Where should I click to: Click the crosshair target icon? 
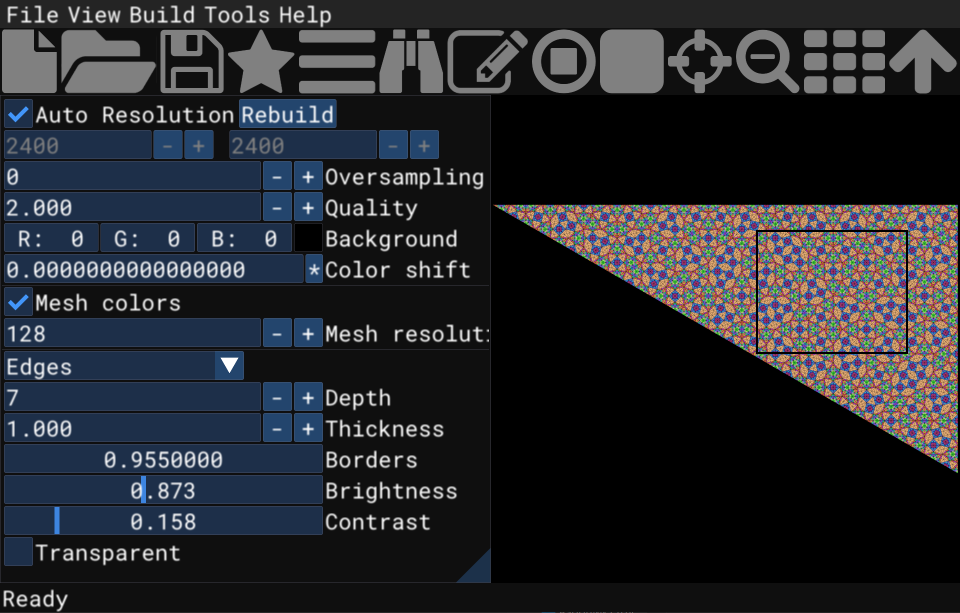click(699, 62)
